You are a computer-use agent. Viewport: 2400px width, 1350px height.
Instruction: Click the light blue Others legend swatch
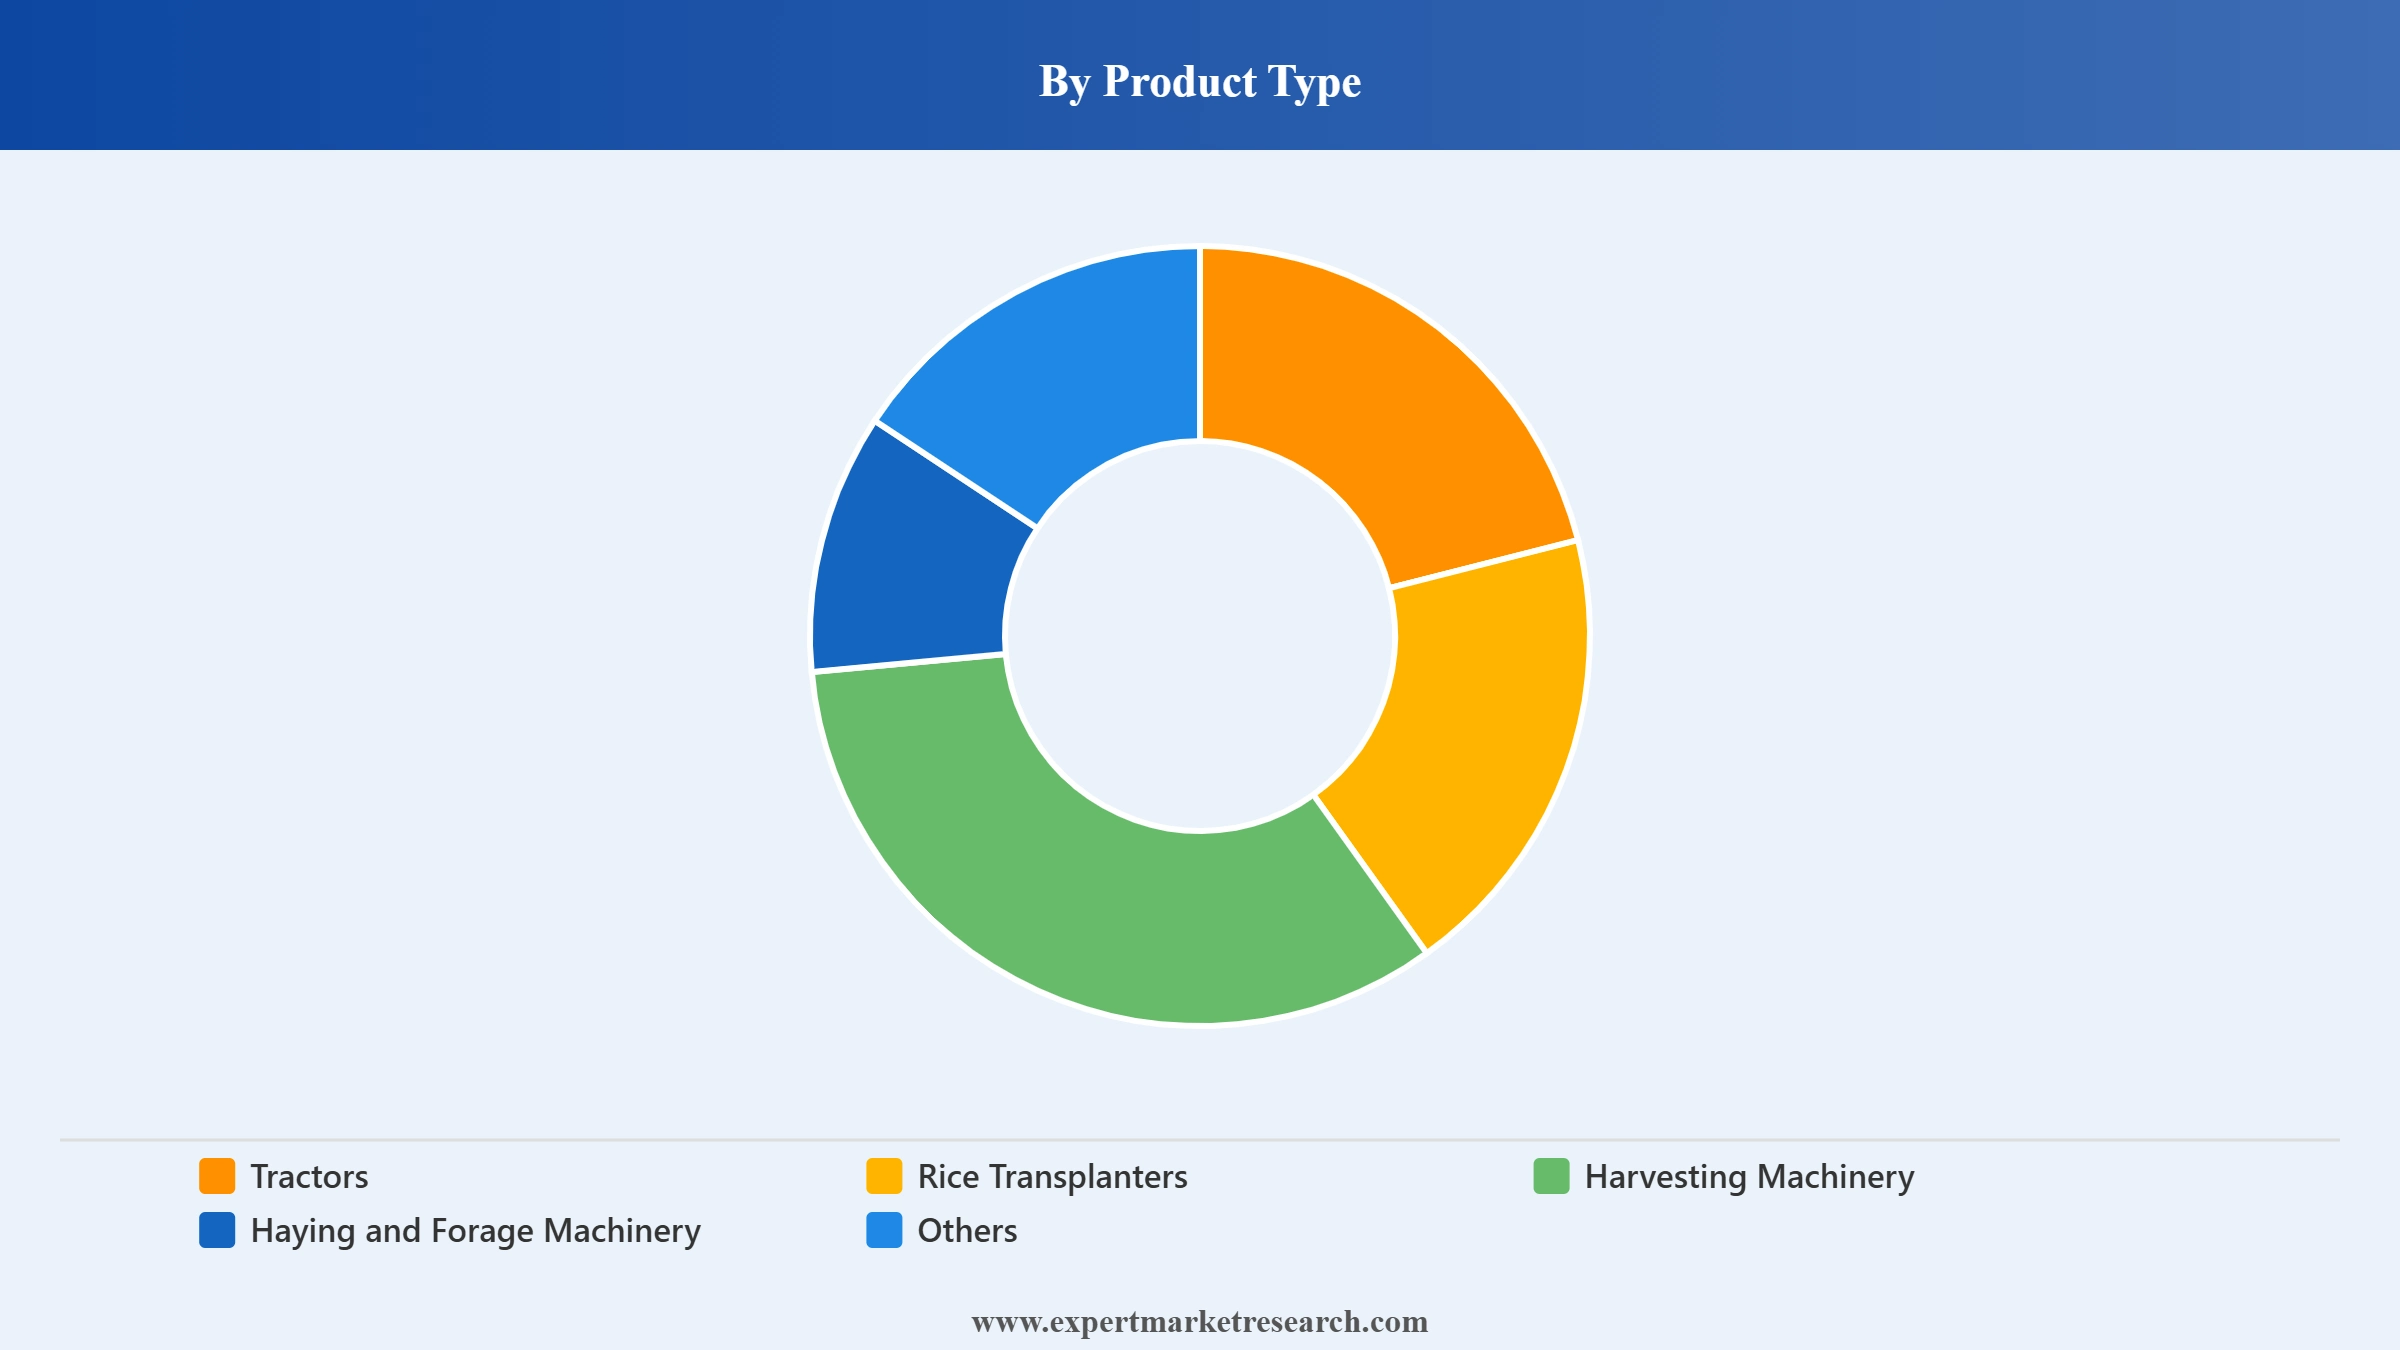tap(884, 1230)
